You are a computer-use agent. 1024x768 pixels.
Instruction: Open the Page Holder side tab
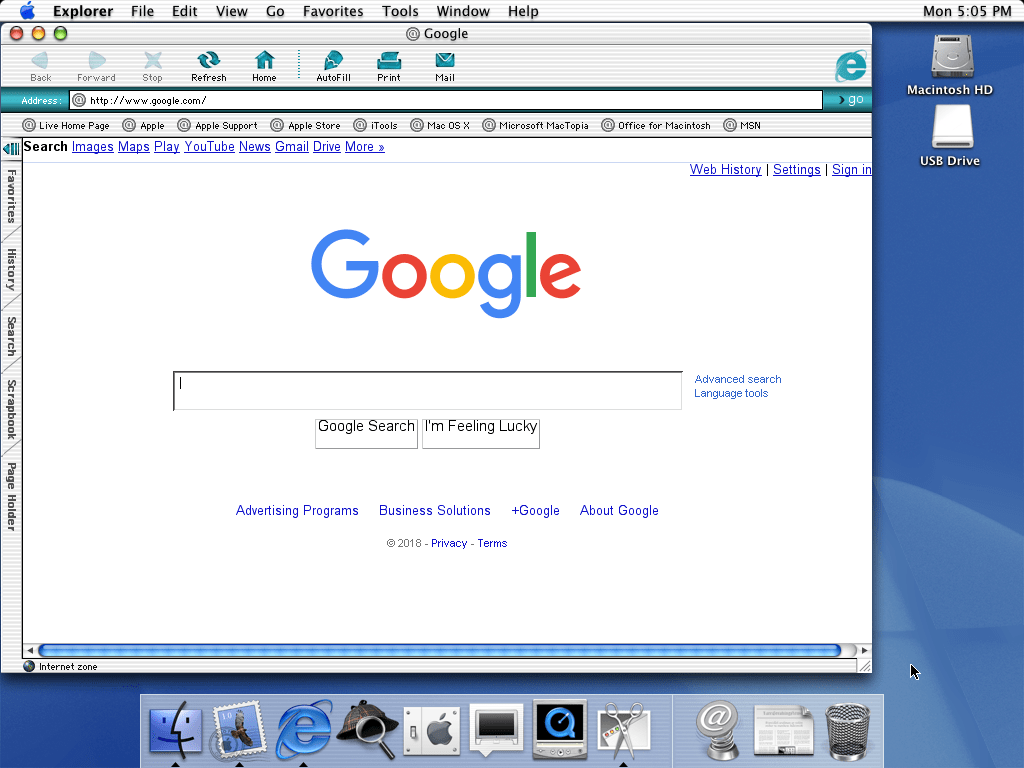tap(11, 496)
